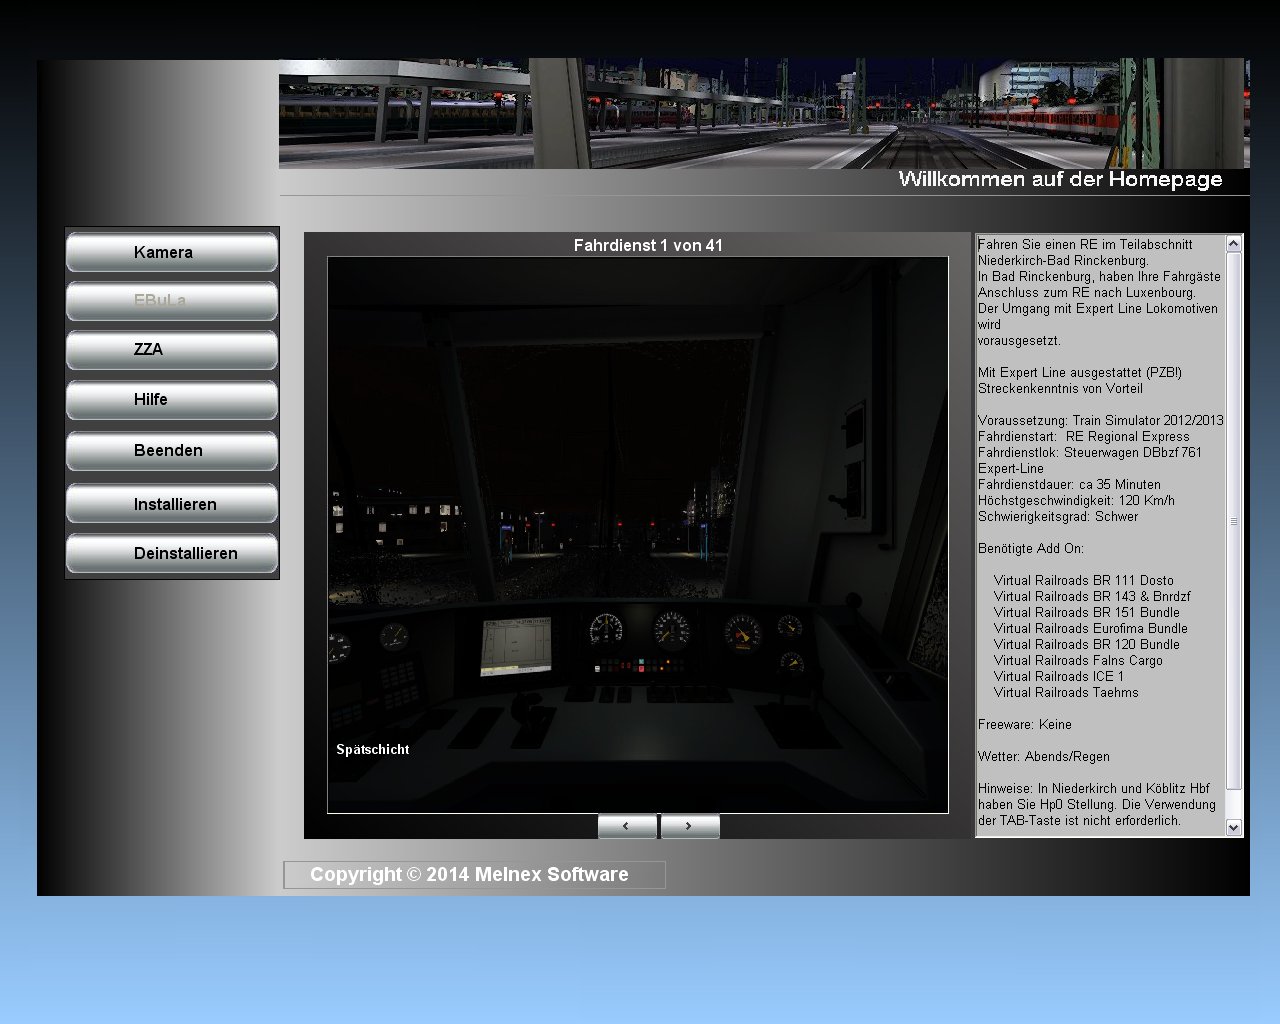The width and height of the screenshot is (1280, 1024).
Task: Click the 'Spätschicht' caption on the preview
Action: click(x=373, y=750)
